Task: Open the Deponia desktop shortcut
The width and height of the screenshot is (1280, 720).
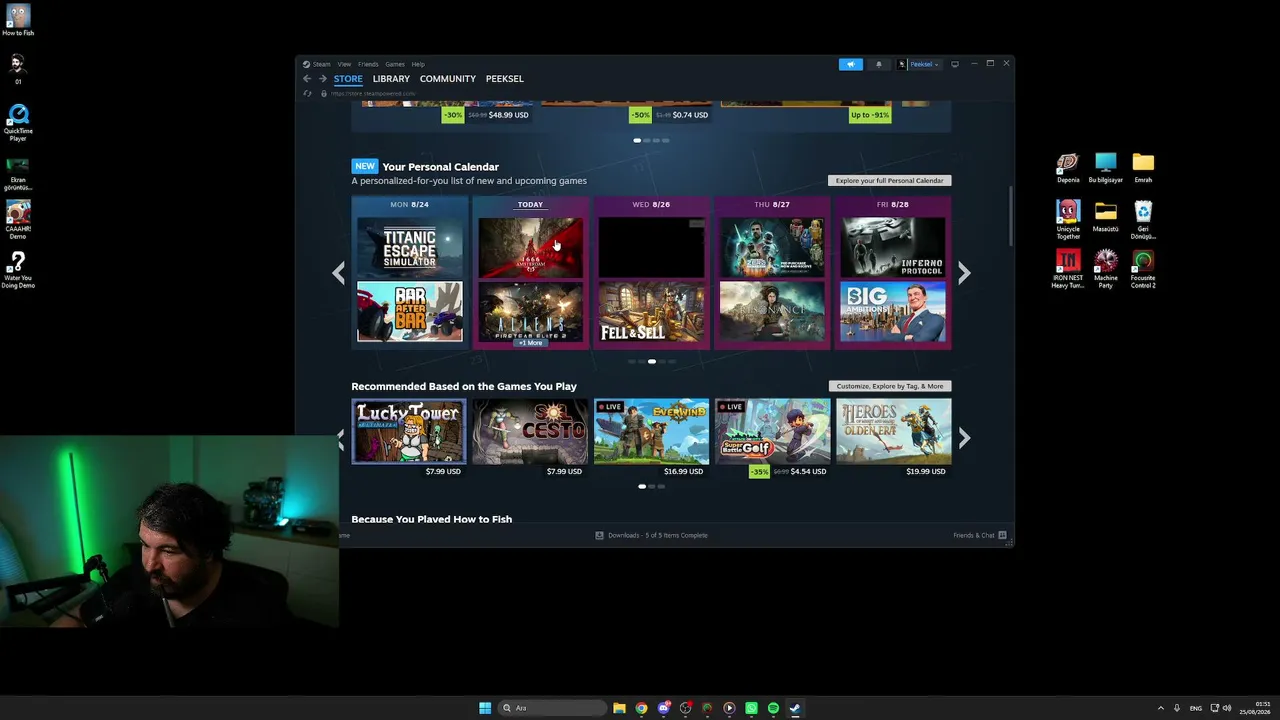Action: click(1068, 168)
